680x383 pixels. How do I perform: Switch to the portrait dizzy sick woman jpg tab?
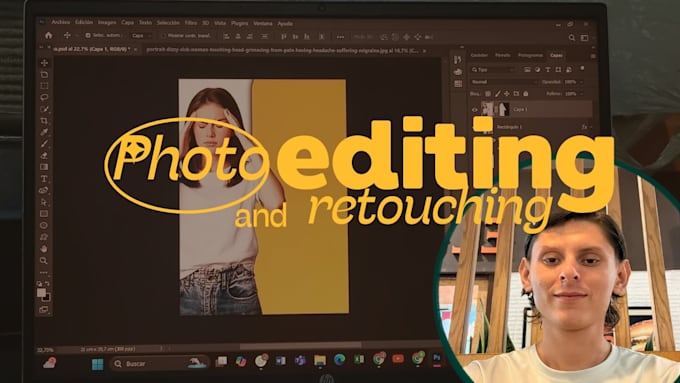282,50
